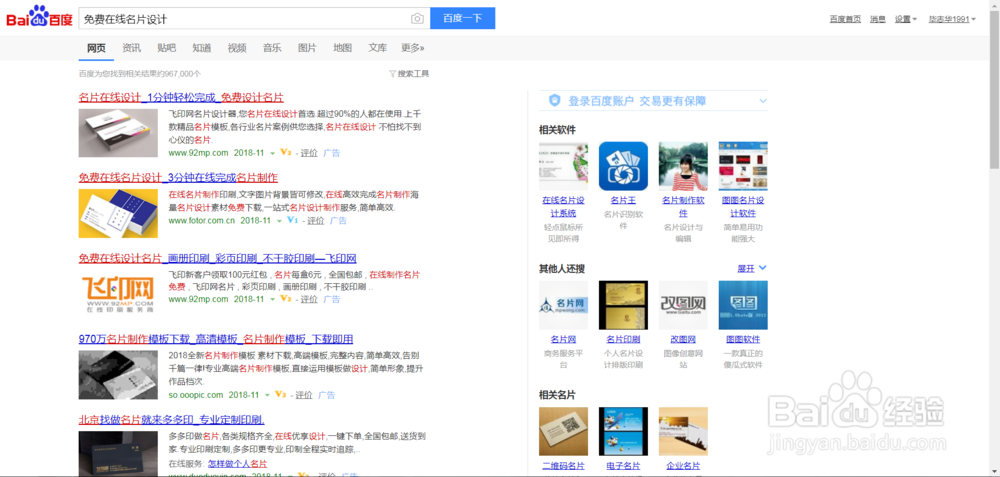Open result 免费在线设计名片_画册印刷

(217, 258)
